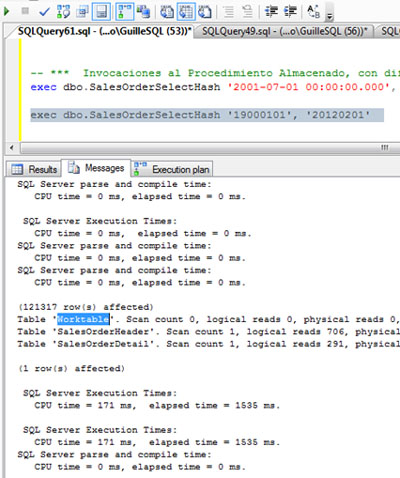400x478 pixels.
Task: Click the Results to File icon
Action: pyautogui.click(x=205, y=12)
